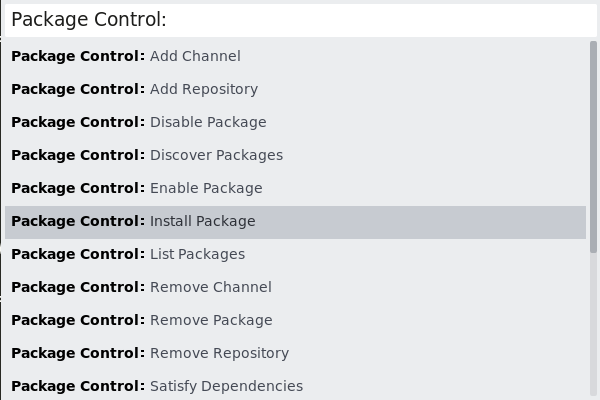Choose Package Control: Add Repository
This screenshot has width=600, height=400.
click(204, 89)
